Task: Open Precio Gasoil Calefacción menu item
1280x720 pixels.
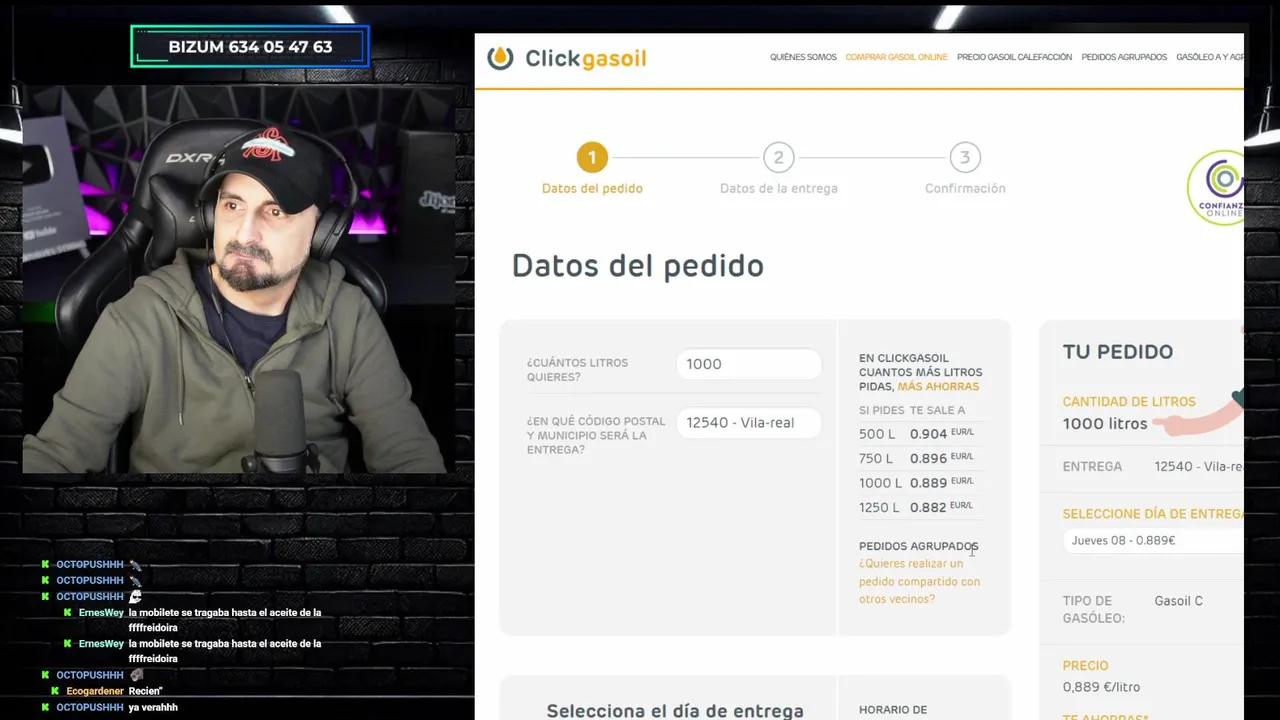Action: pyautogui.click(x=1014, y=57)
